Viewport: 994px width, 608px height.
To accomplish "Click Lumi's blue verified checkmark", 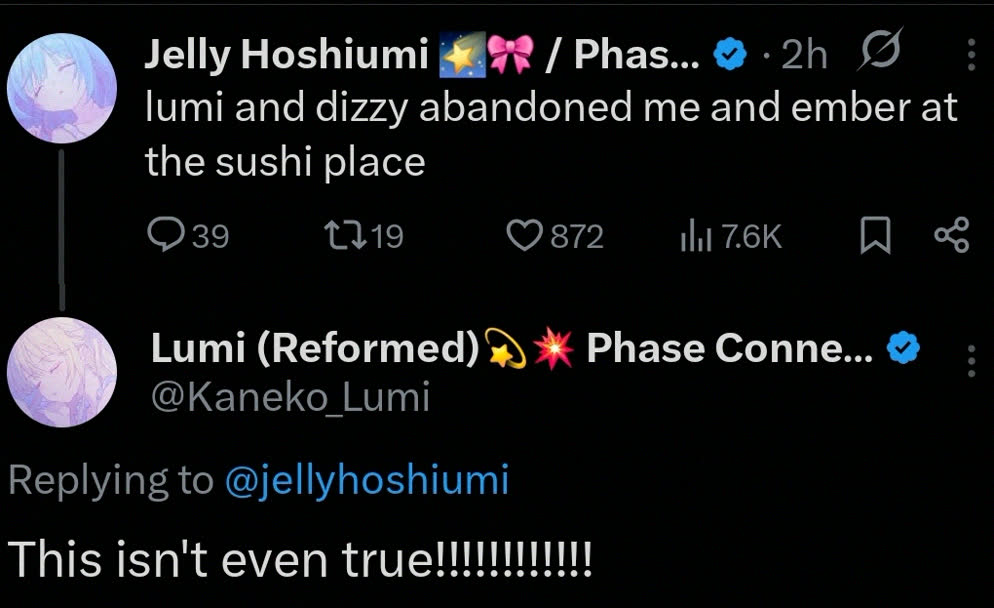I will click(904, 348).
